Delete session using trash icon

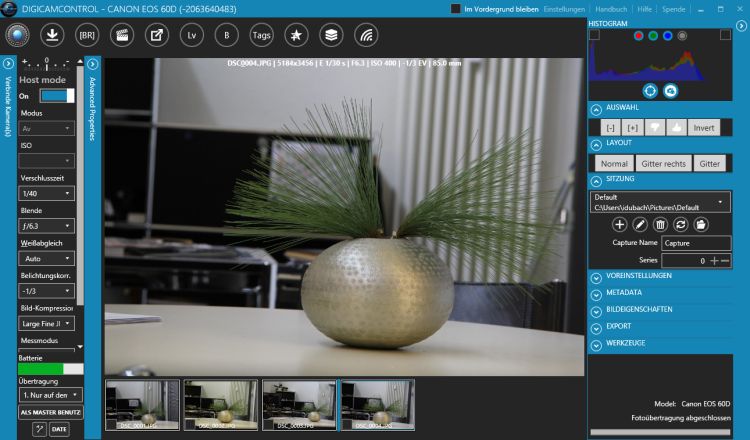click(660, 224)
